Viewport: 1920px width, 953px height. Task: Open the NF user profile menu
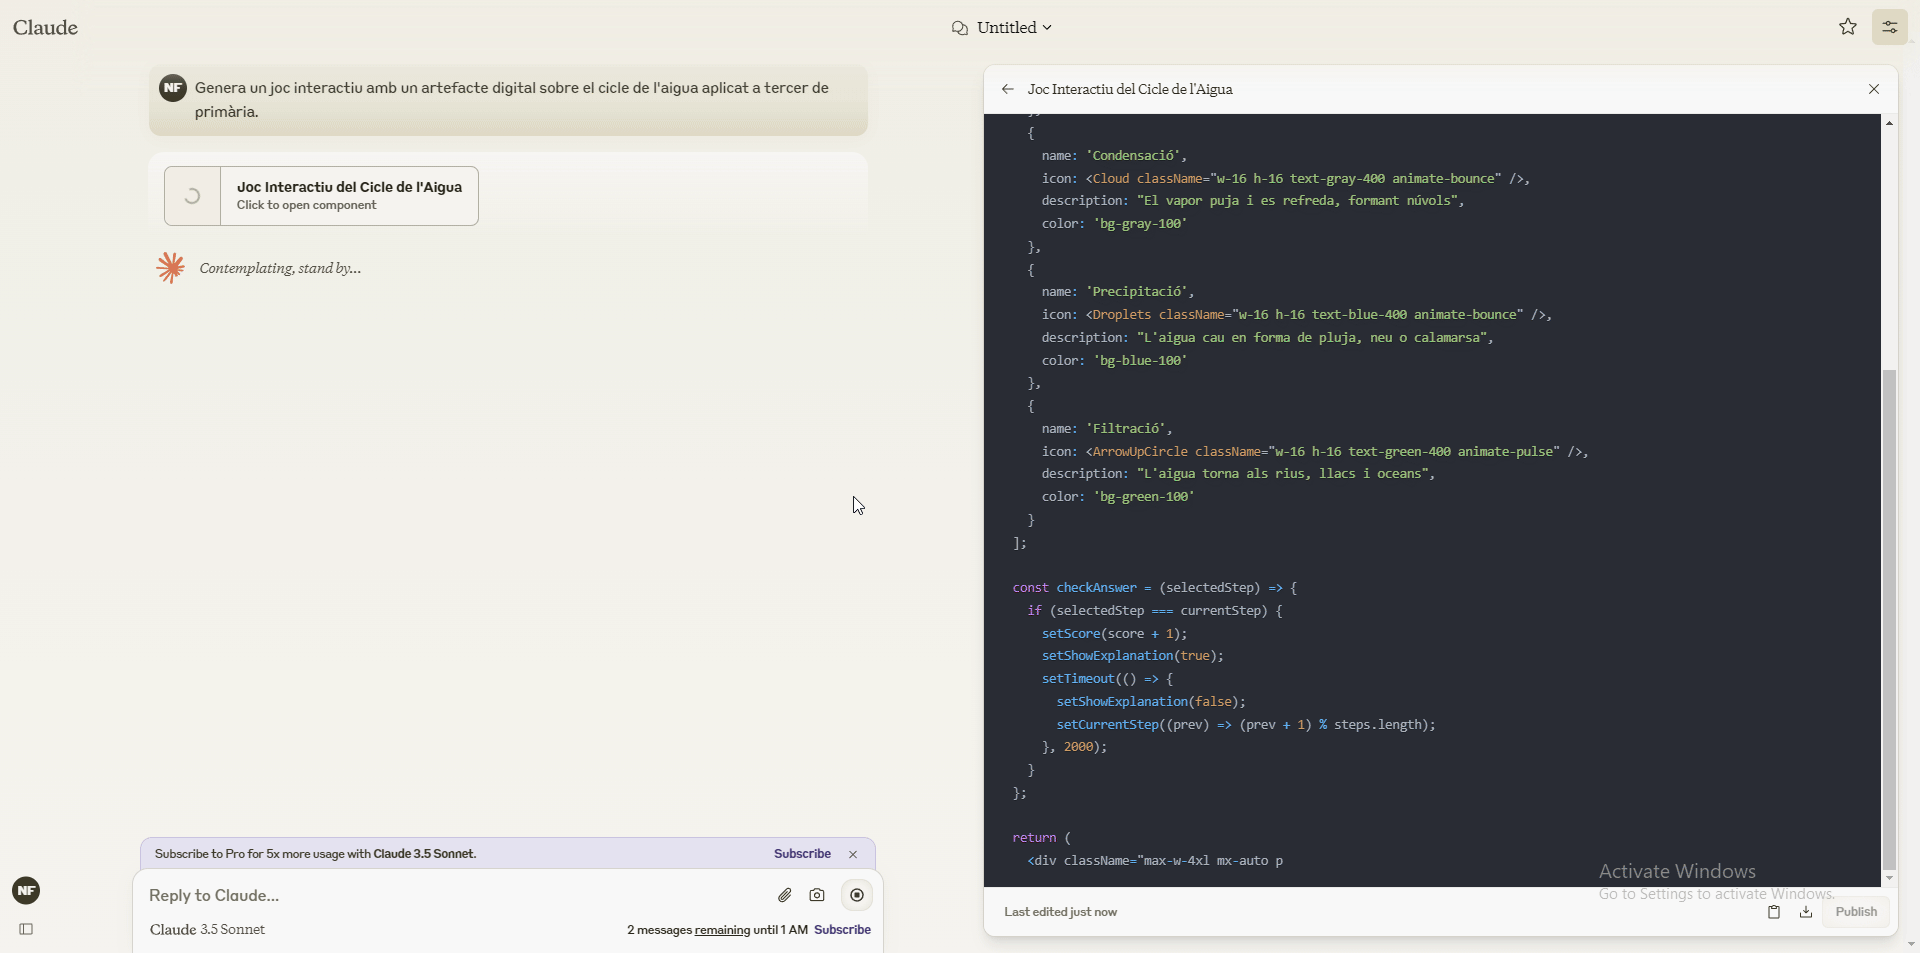pos(26,890)
